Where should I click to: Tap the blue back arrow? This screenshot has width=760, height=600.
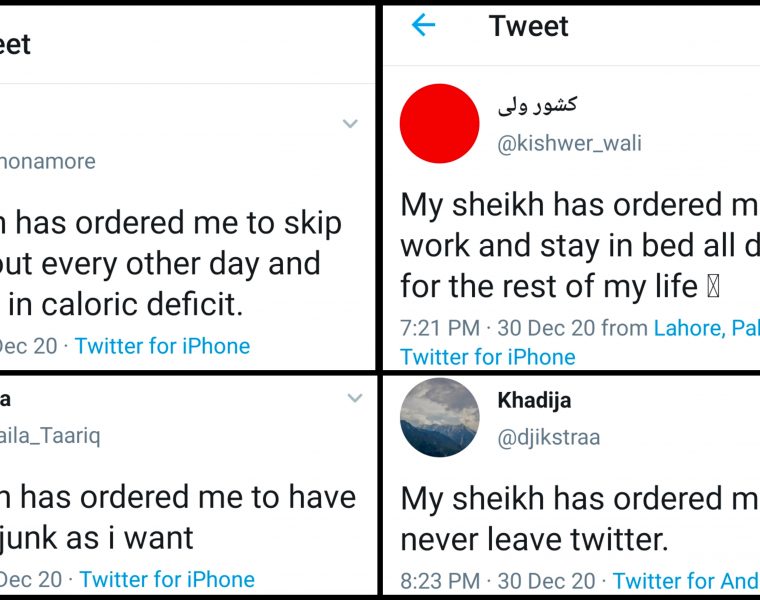pos(424,25)
